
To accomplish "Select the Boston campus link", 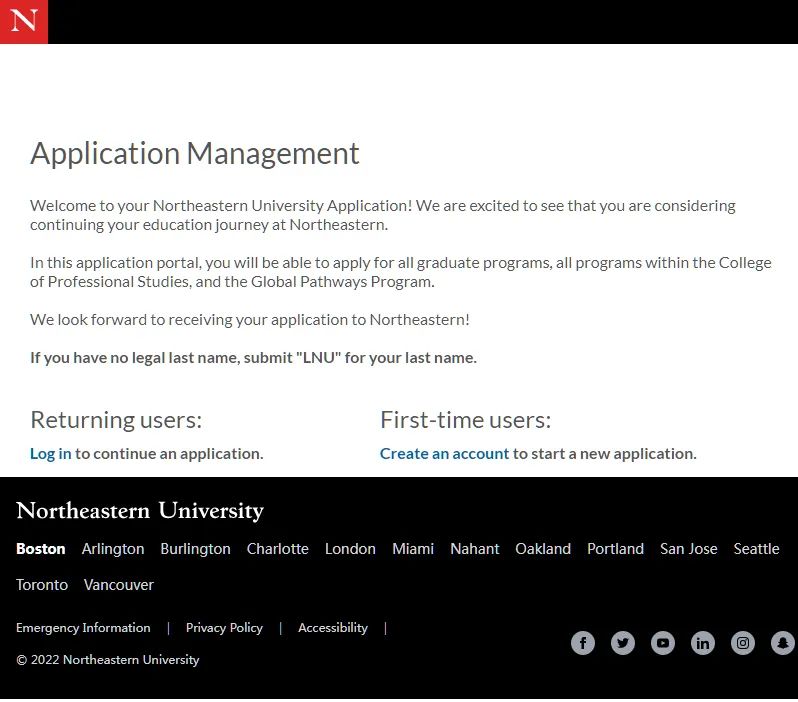I will [41, 549].
